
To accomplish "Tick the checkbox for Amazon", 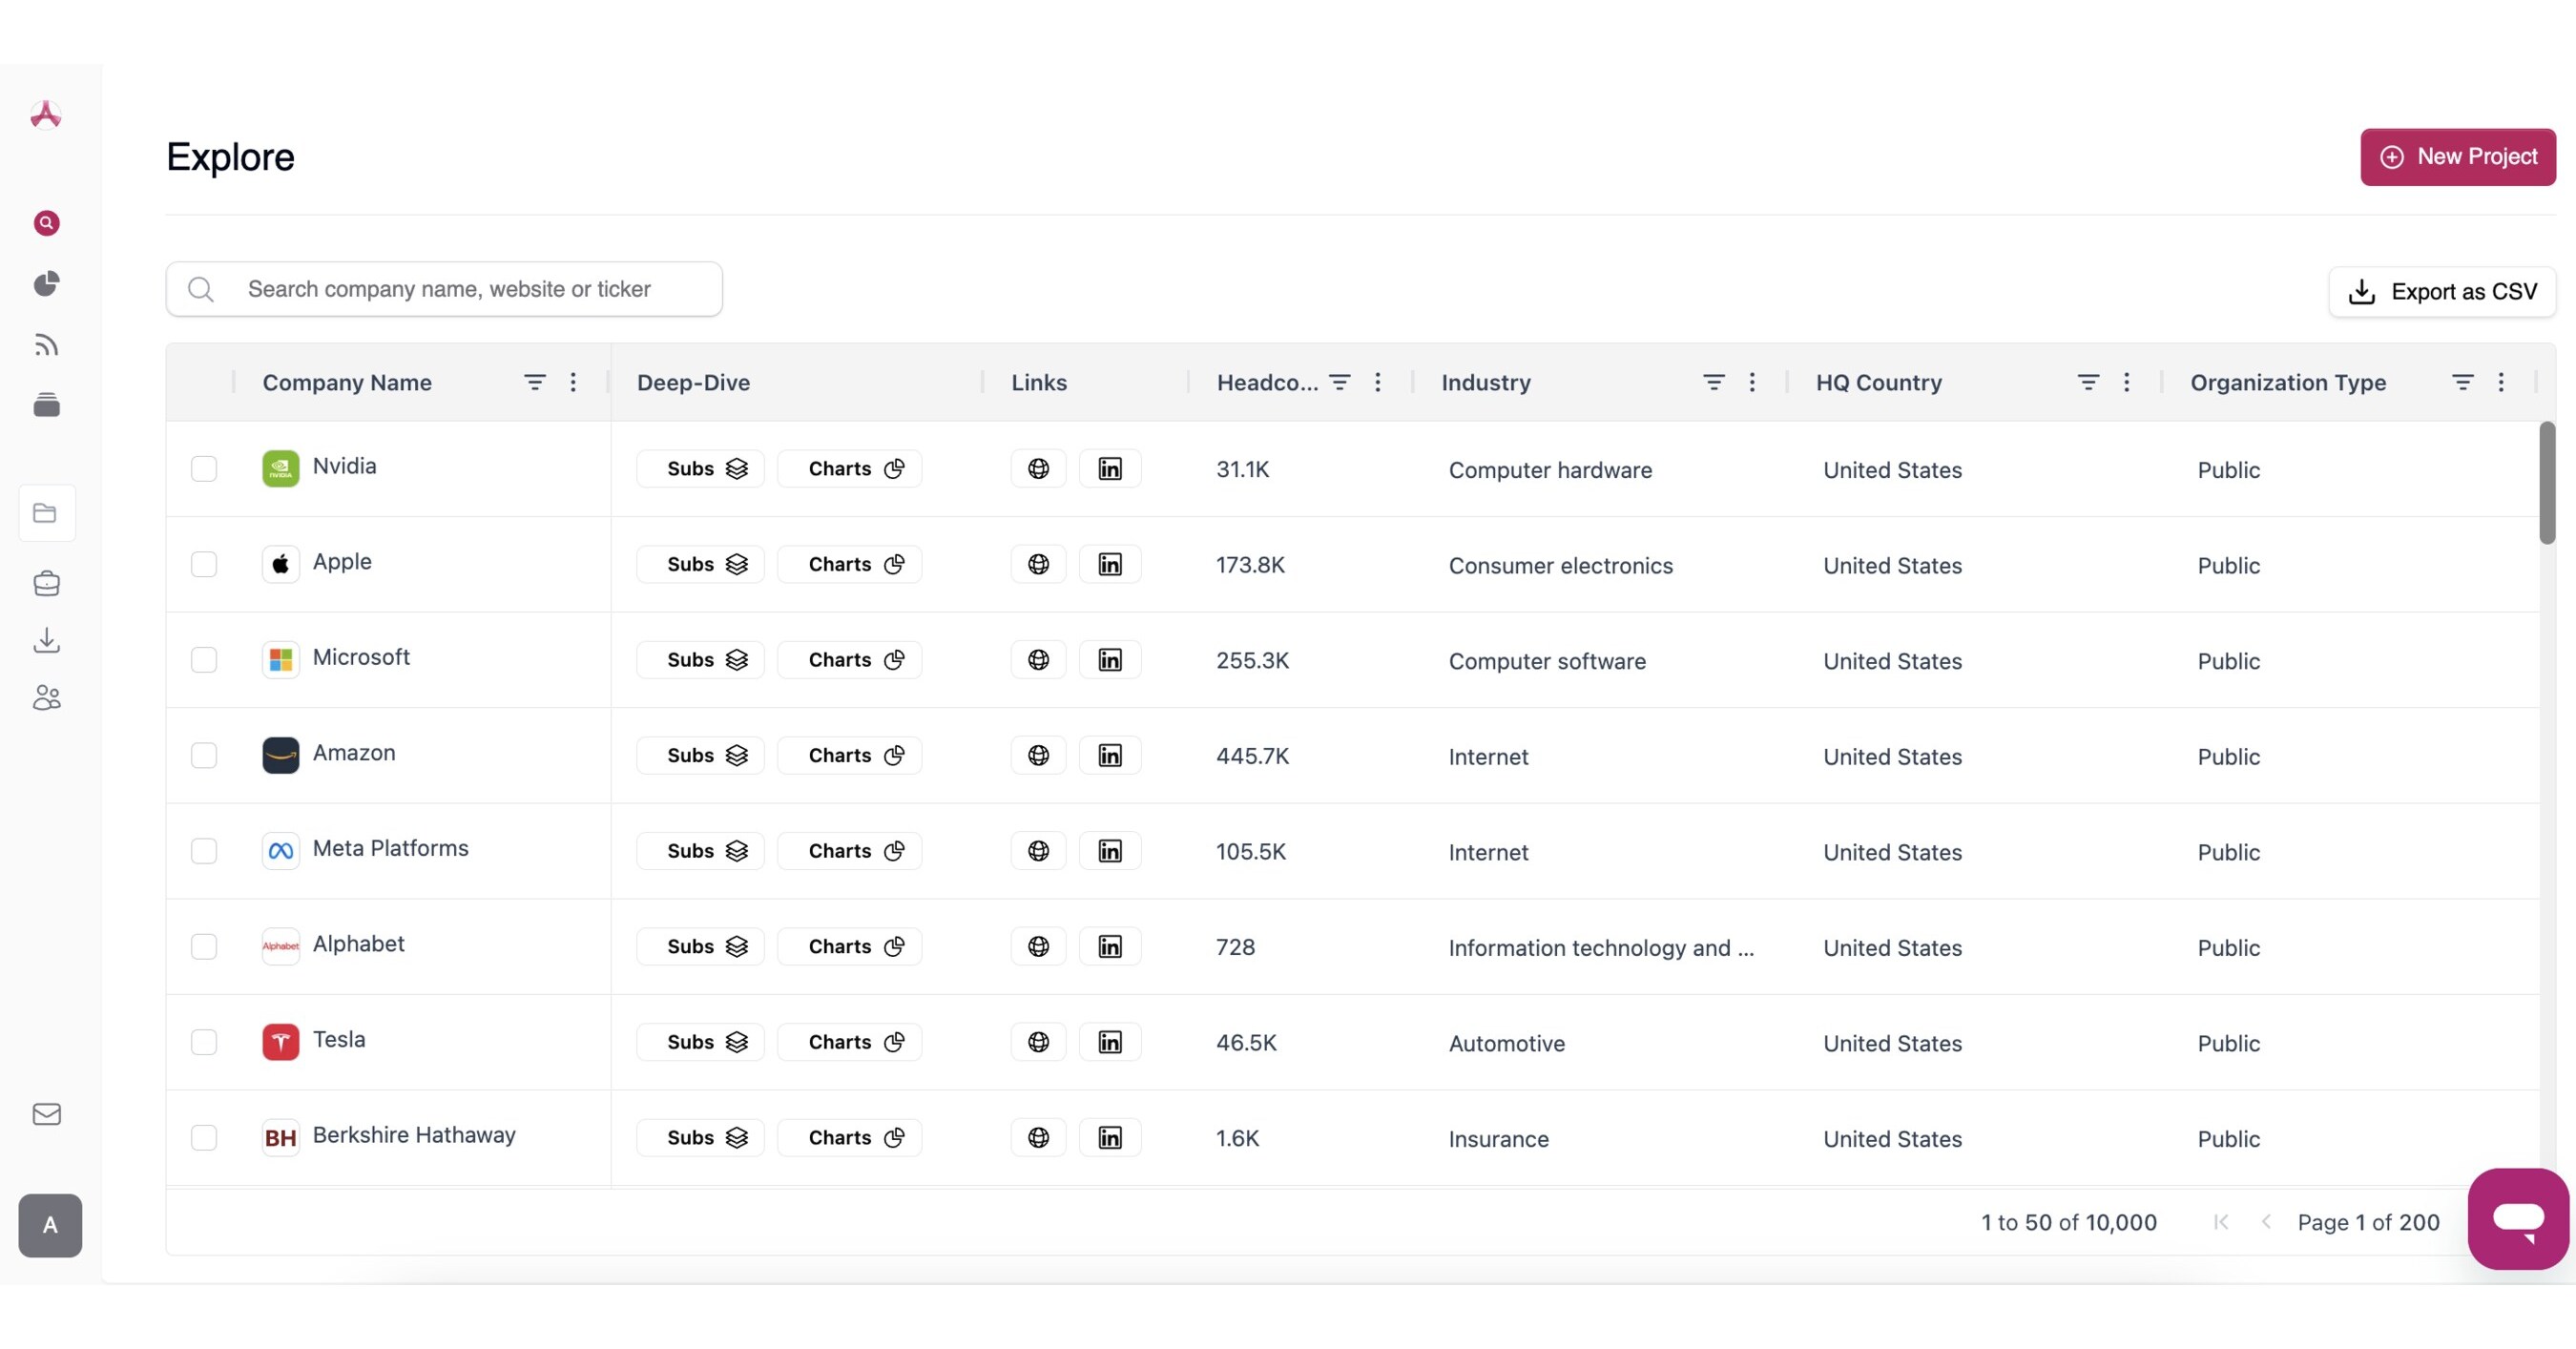I will click(204, 755).
